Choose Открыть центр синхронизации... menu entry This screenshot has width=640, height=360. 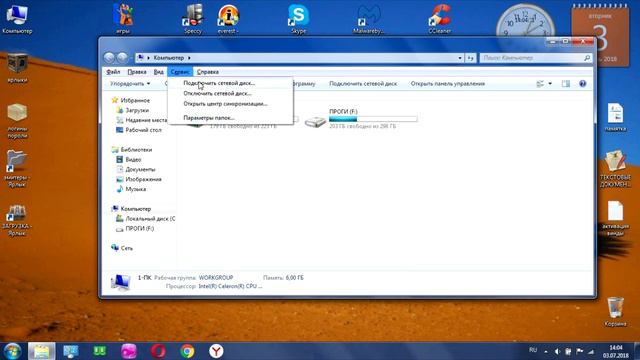tap(230, 104)
